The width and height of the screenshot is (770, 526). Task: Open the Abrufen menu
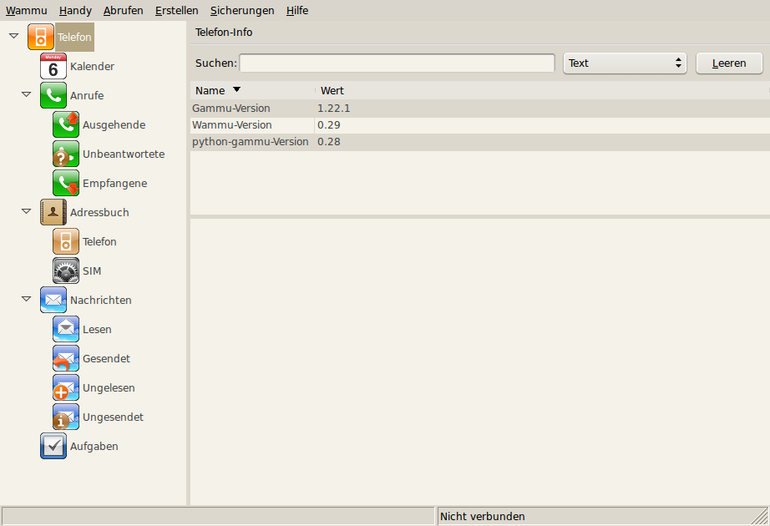pyautogui.click(x=123, y=10)
